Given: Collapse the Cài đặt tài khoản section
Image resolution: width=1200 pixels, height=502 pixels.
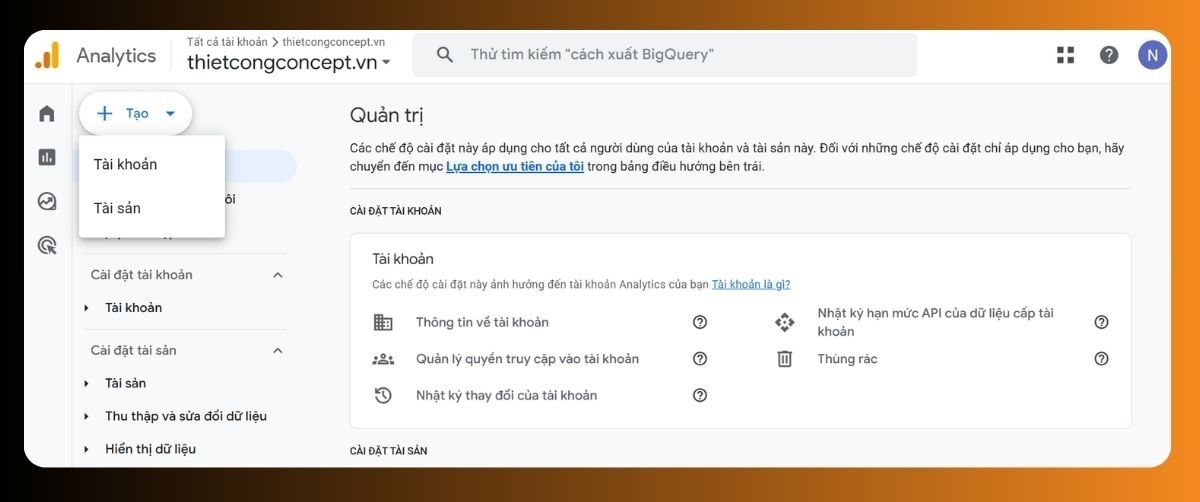Looking at the screenshot, I should coord(278,275).
